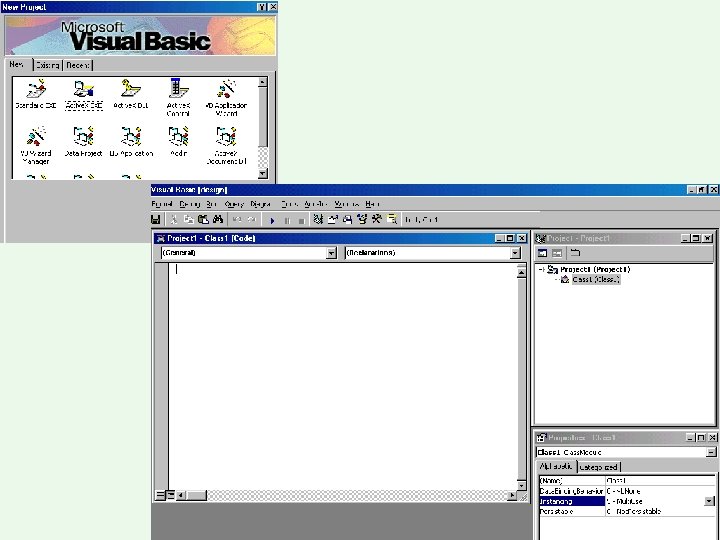
Task: Toggle Full Module View below code editor
Action: point(170,495)
